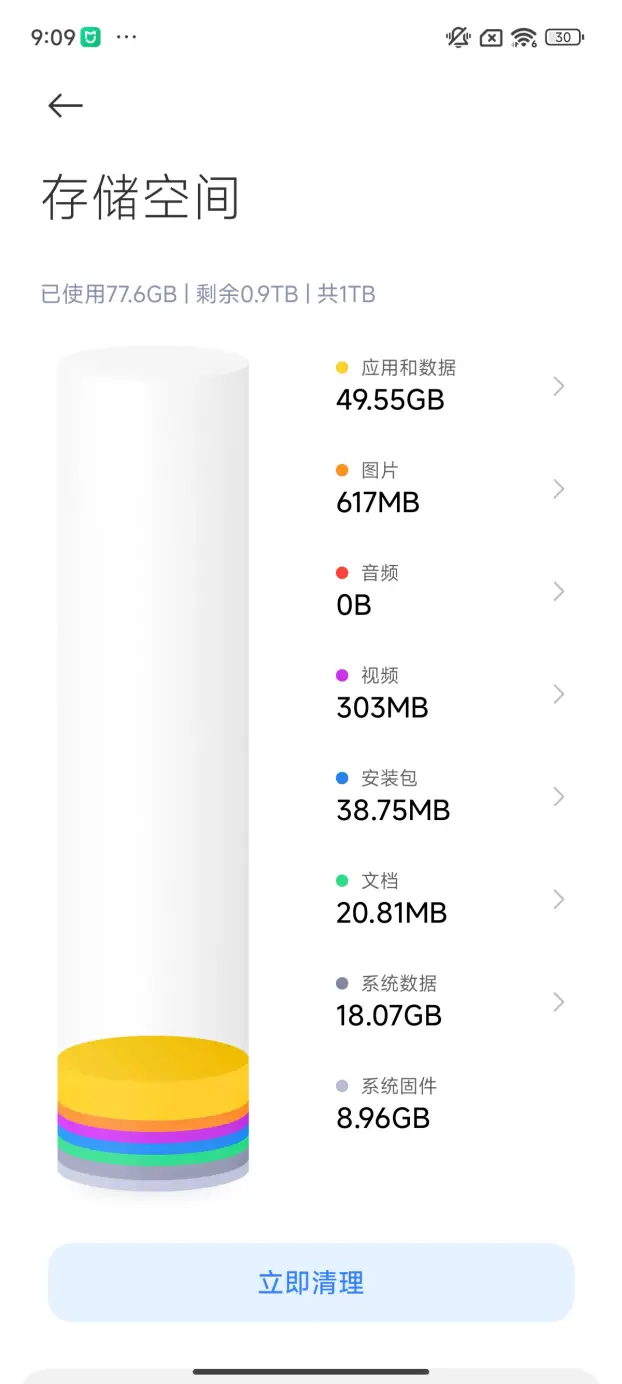Open 安装包 details chevron
This screenshot has width=622, height=1384.
coord(559,797)
